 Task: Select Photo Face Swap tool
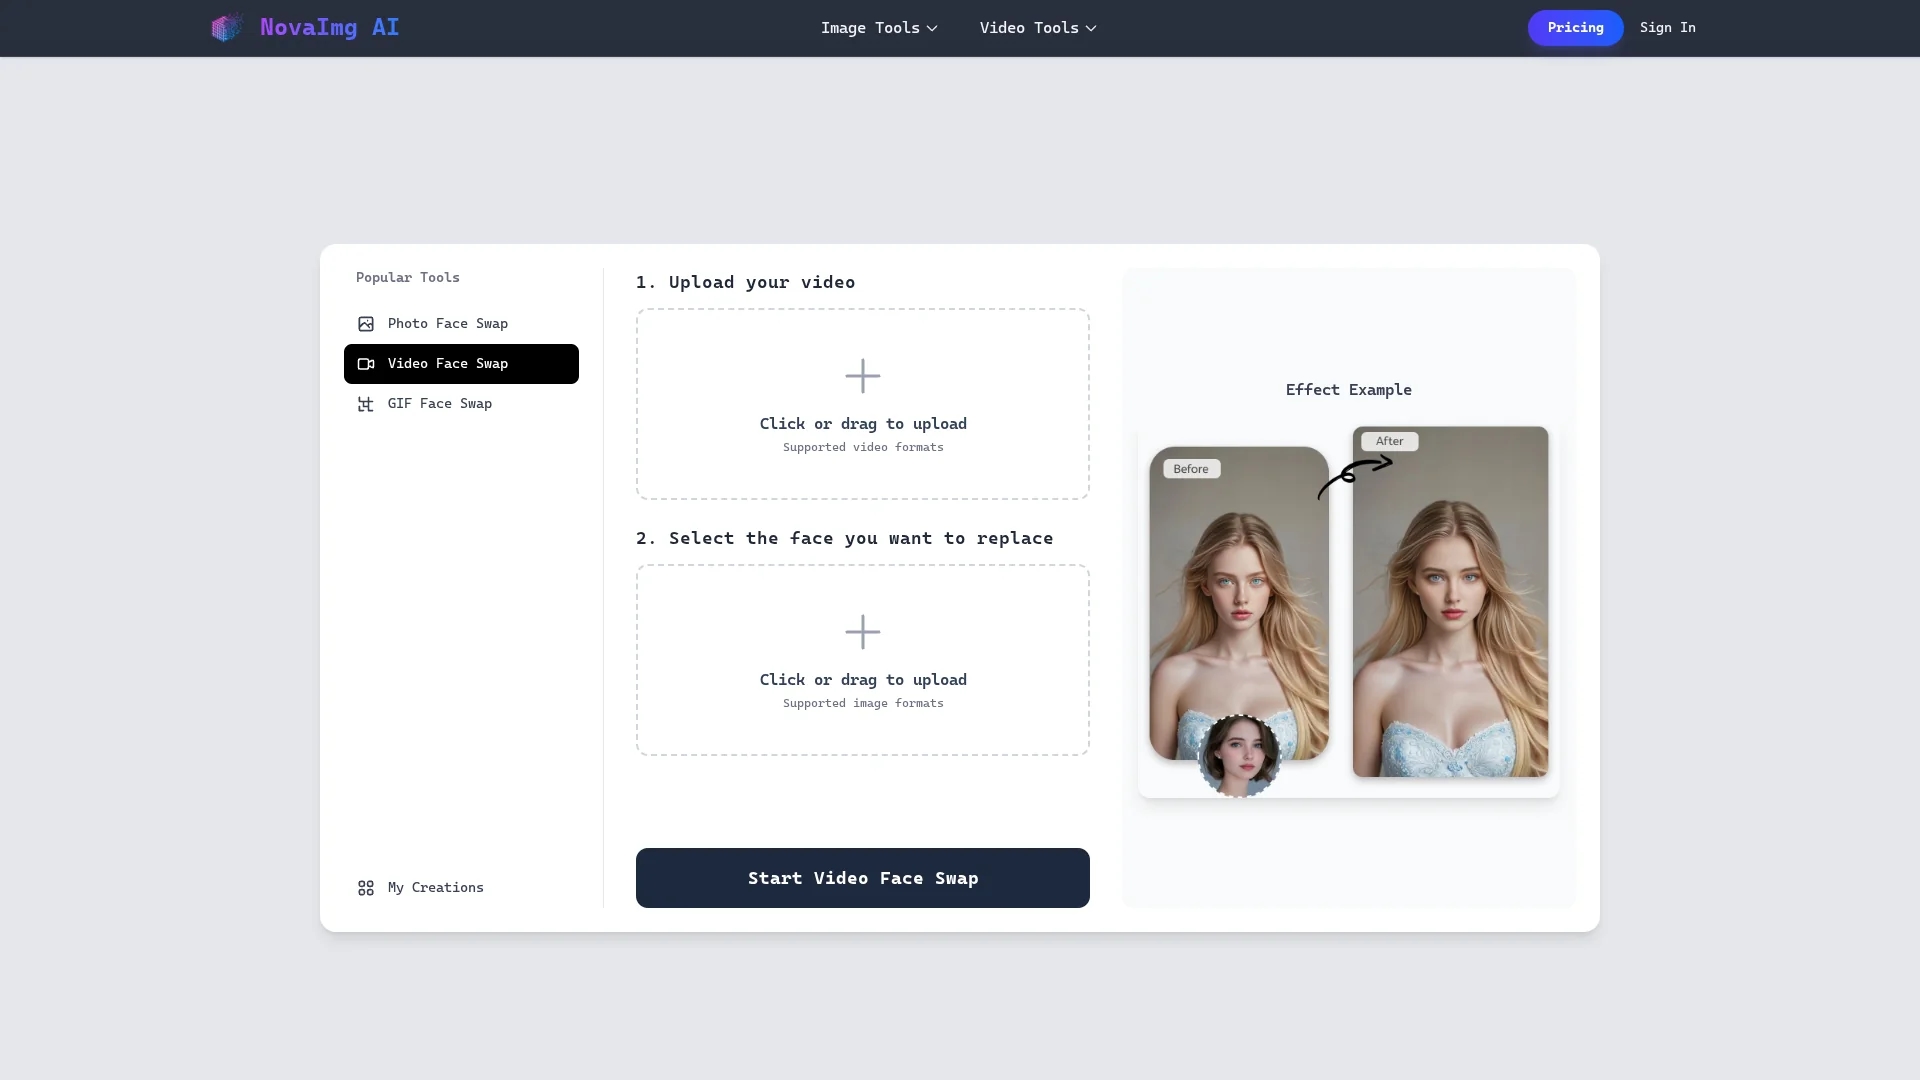(x=461, y=324)
